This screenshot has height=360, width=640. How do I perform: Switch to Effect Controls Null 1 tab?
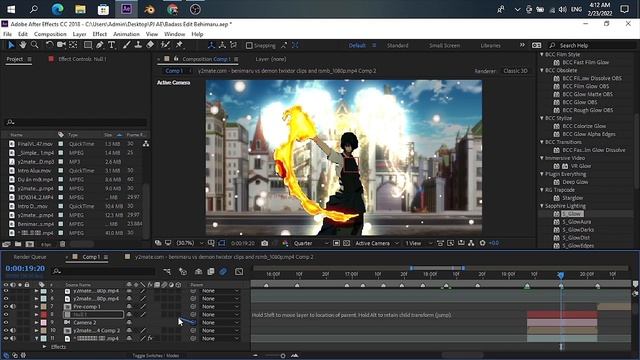pos(82,59)
